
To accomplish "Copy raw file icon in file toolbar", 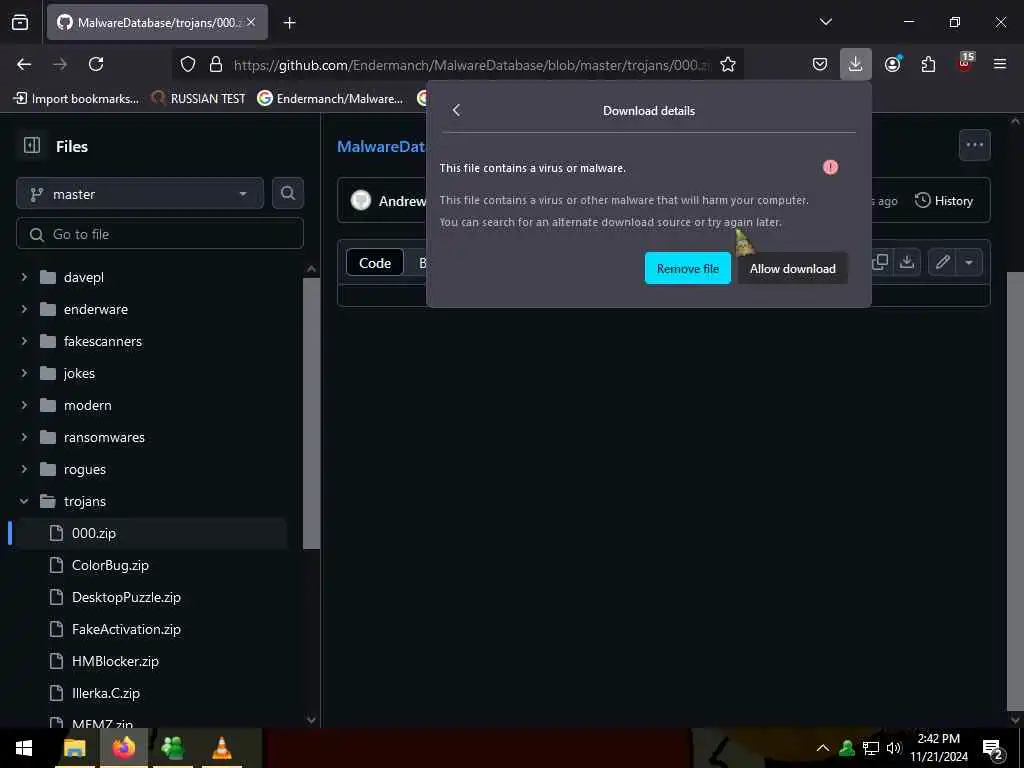I will pyautogui.click(x=880, y=263).
